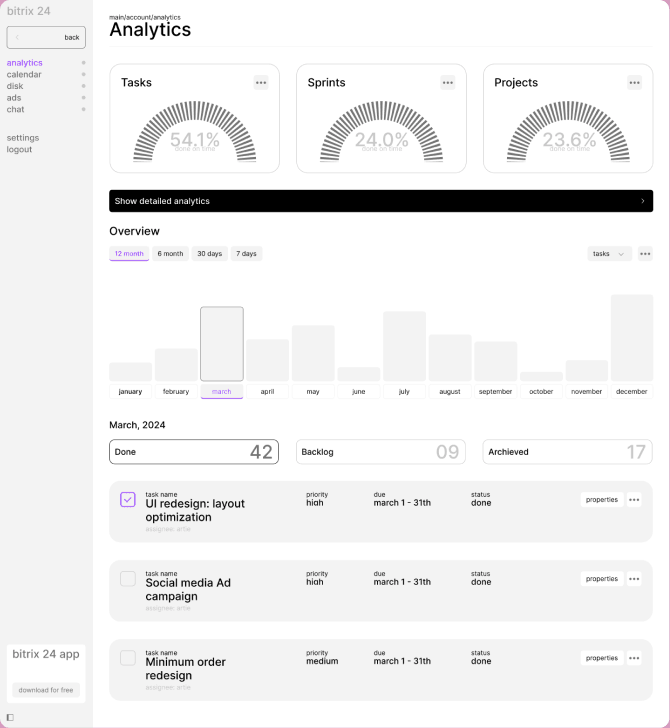Check the Social media Ad campaign checkbox

click(x=128, y=579)
